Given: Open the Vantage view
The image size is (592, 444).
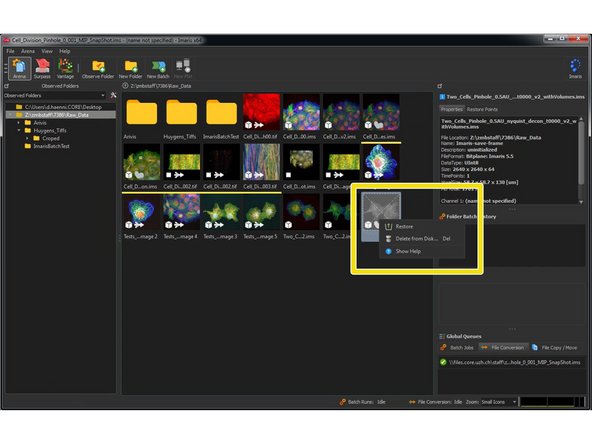Looking at the screenshot, I should point(65,68).
